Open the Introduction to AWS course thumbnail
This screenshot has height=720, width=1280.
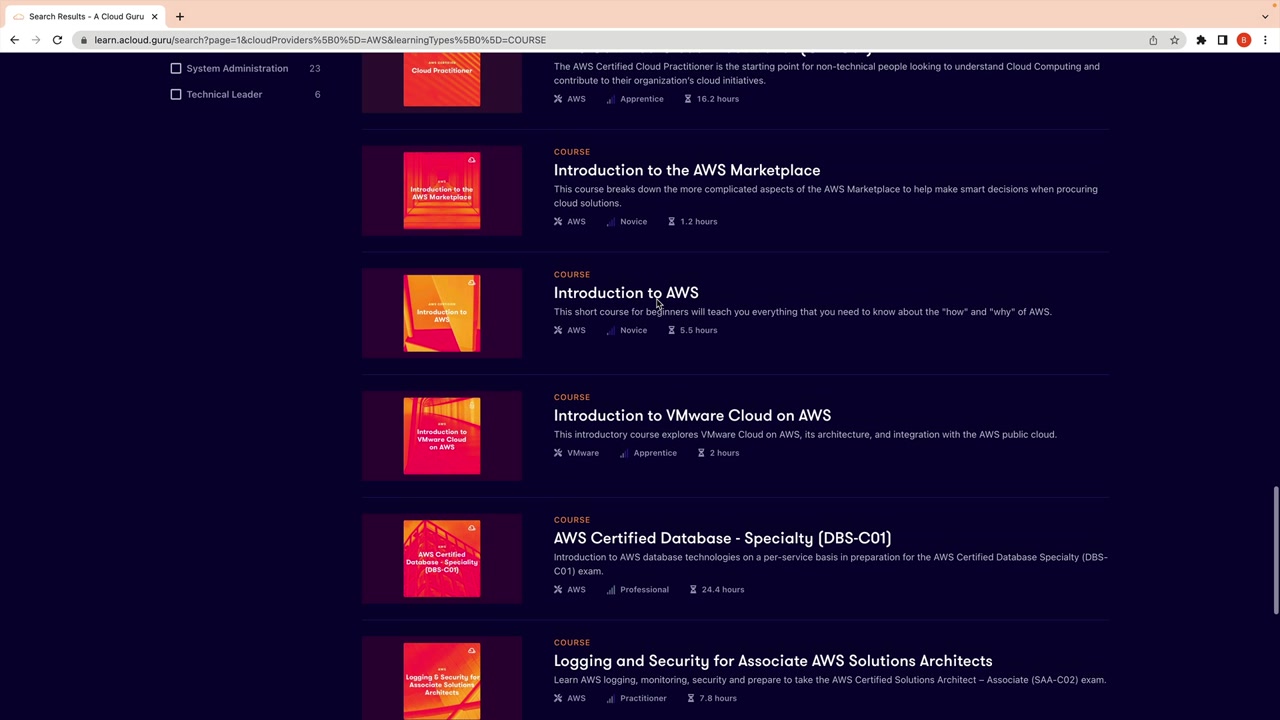[x=442, y=313]
